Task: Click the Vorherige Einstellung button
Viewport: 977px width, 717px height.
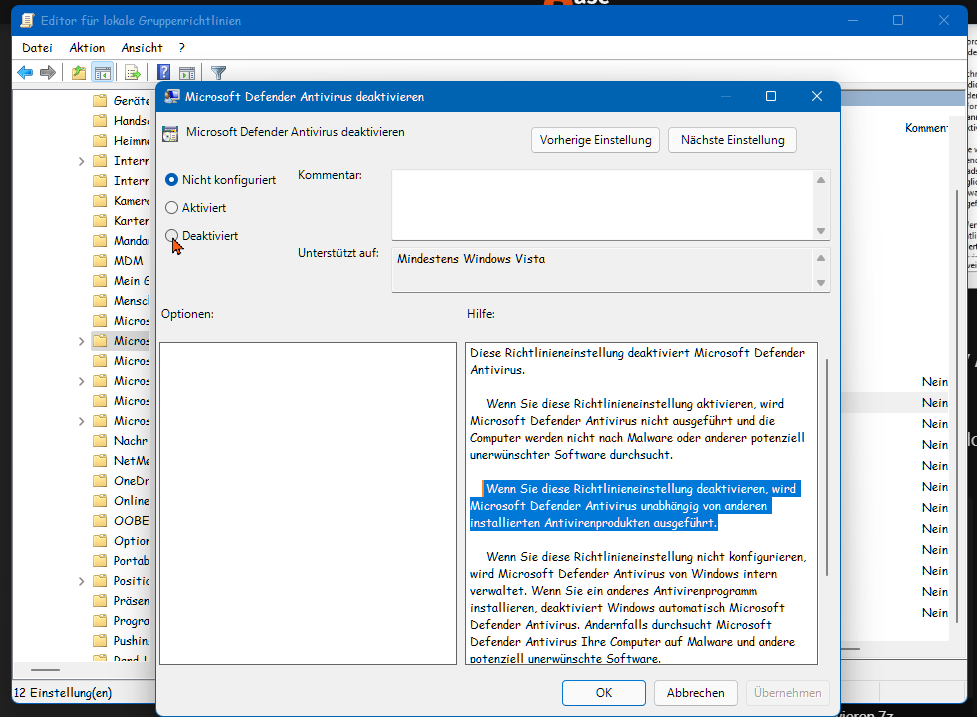Action: point(595,140)
